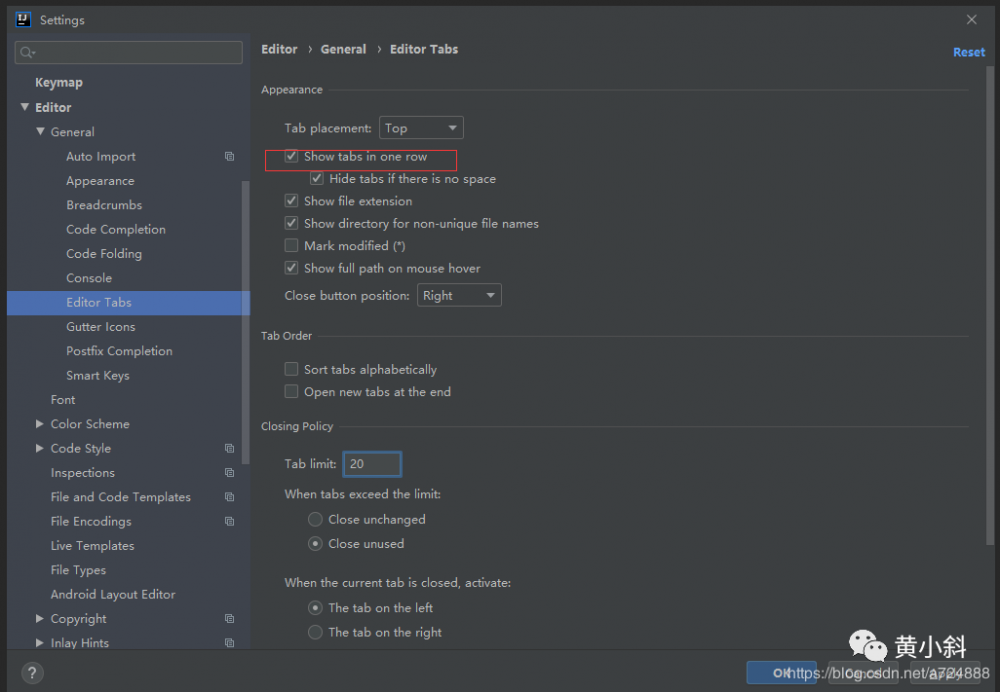Go to Code Folding settings
1000x692 pixels.
[104, 253]
